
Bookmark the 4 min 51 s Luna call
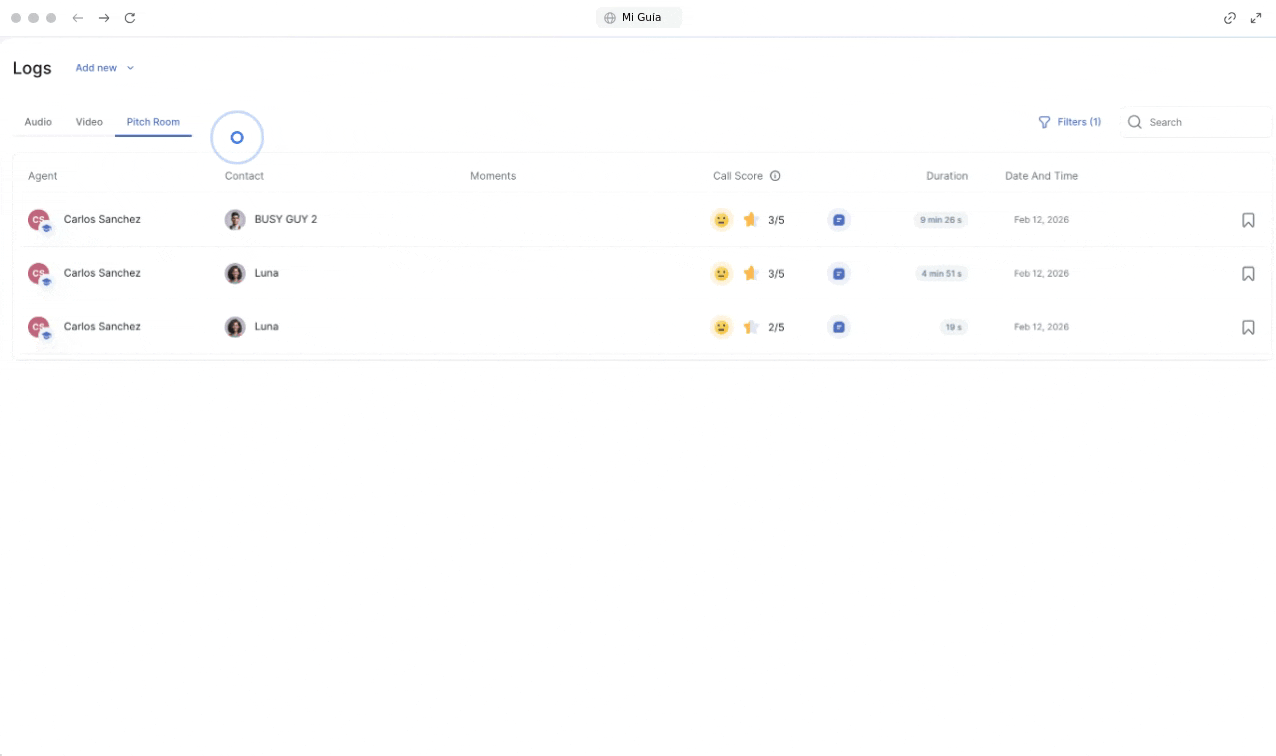click(x=1248, y=273)
